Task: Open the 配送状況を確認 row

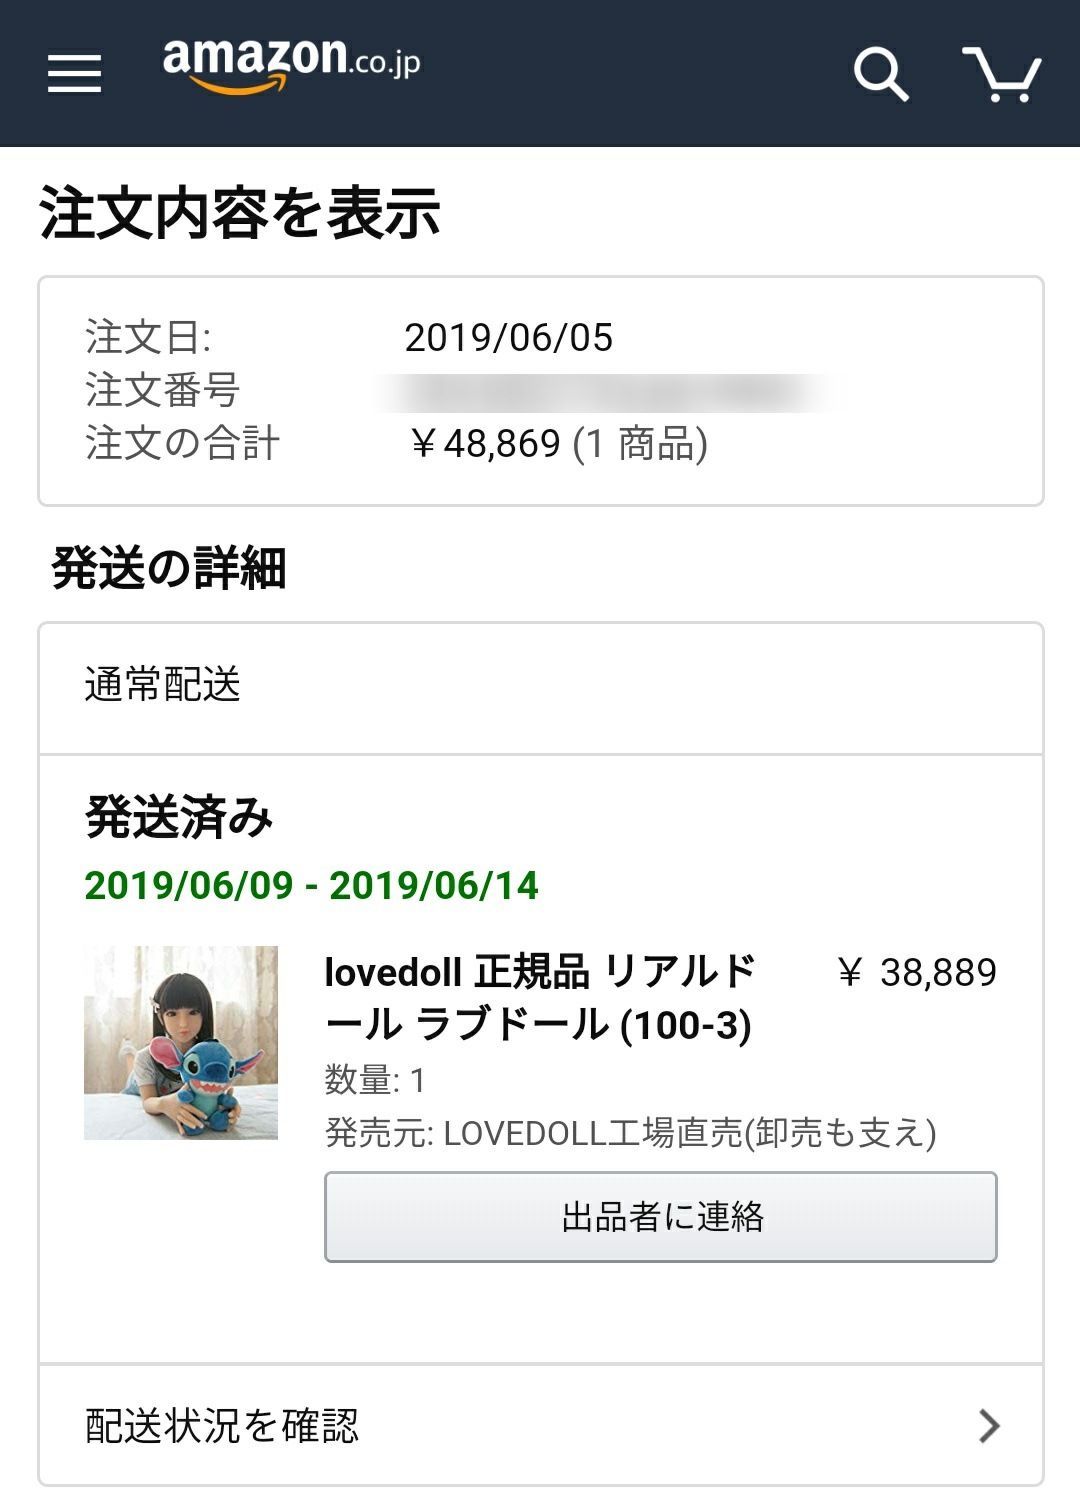Action: pyautogui.click(x=541, y=1425)
